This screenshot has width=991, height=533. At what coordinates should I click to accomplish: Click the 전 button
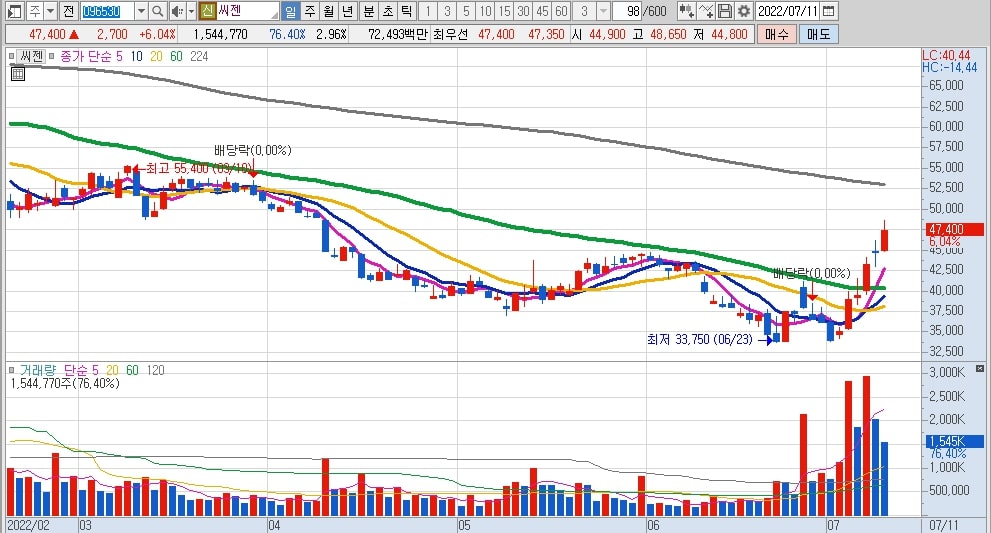68,11
